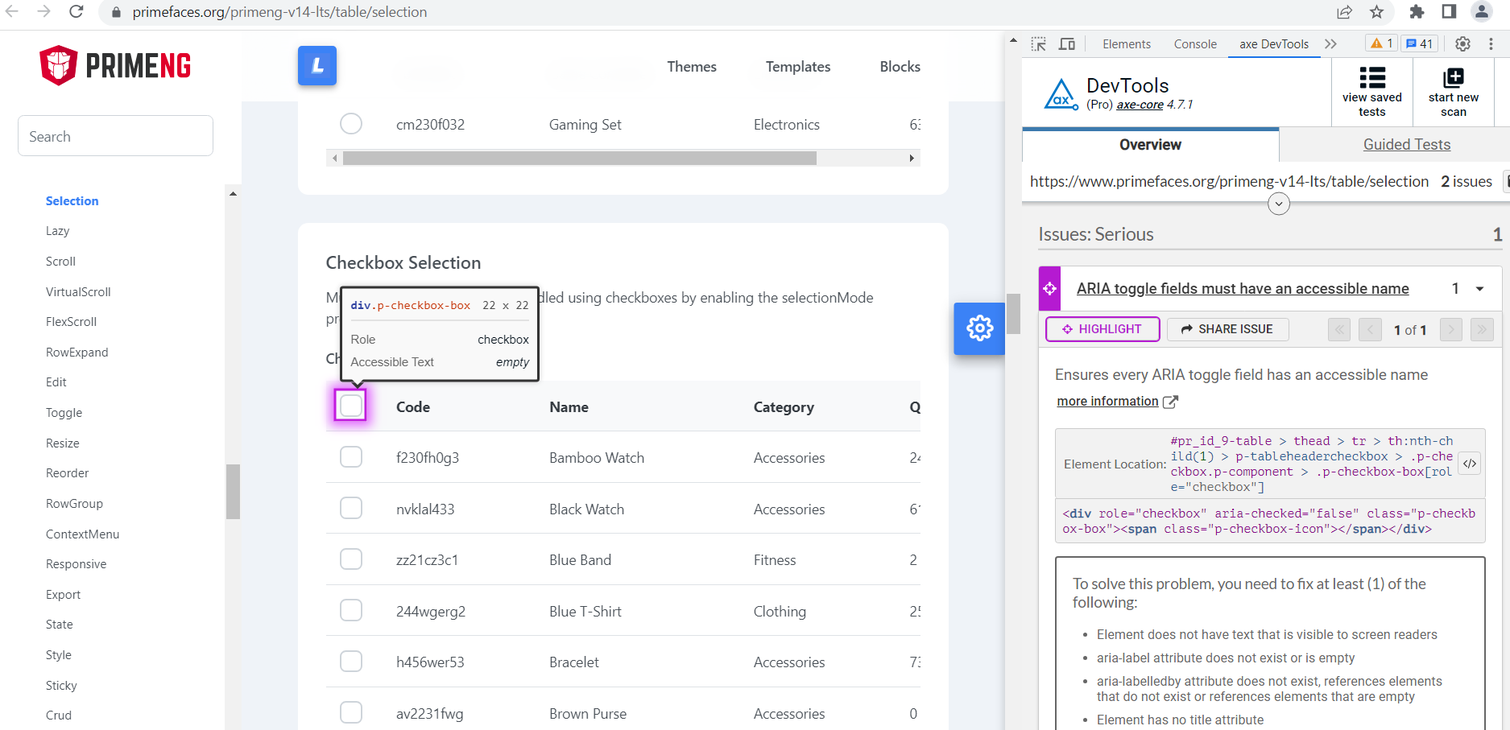1510x730 pixels.
Task: Click inside the PrimeNG search field
Action: pos(115,135)
